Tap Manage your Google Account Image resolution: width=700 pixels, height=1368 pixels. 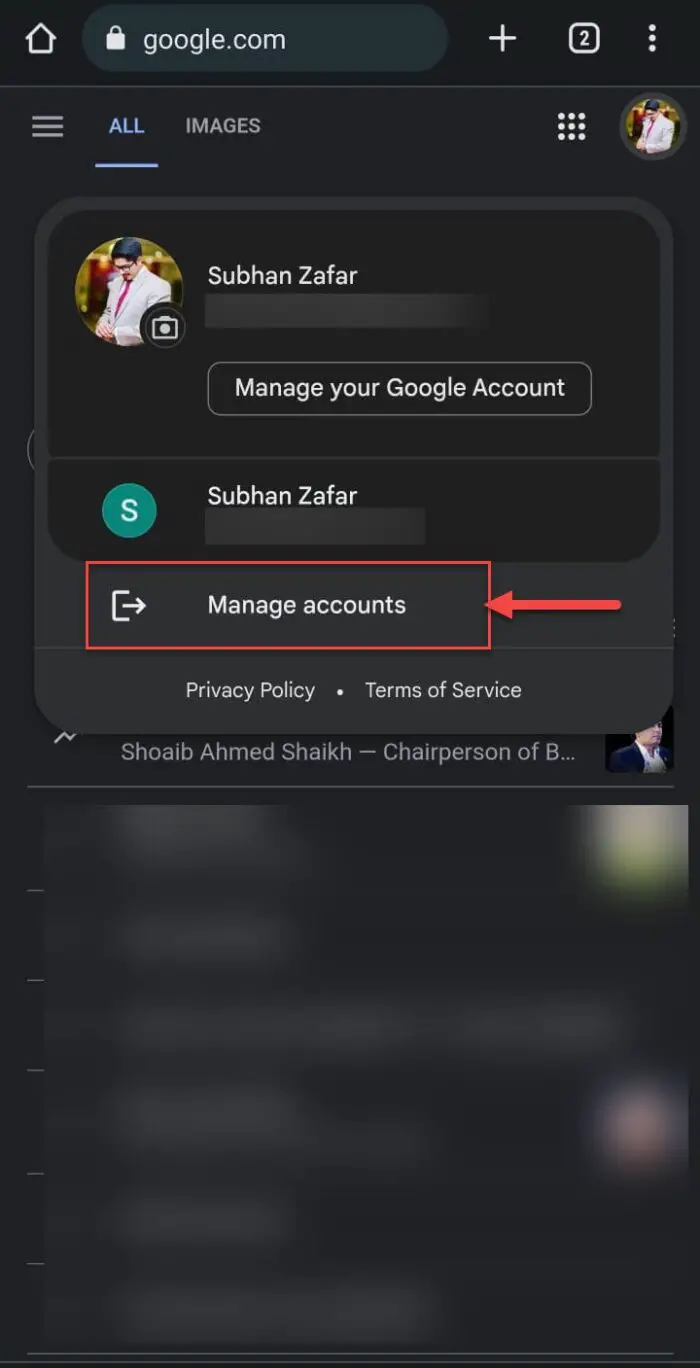coord(399,388)
